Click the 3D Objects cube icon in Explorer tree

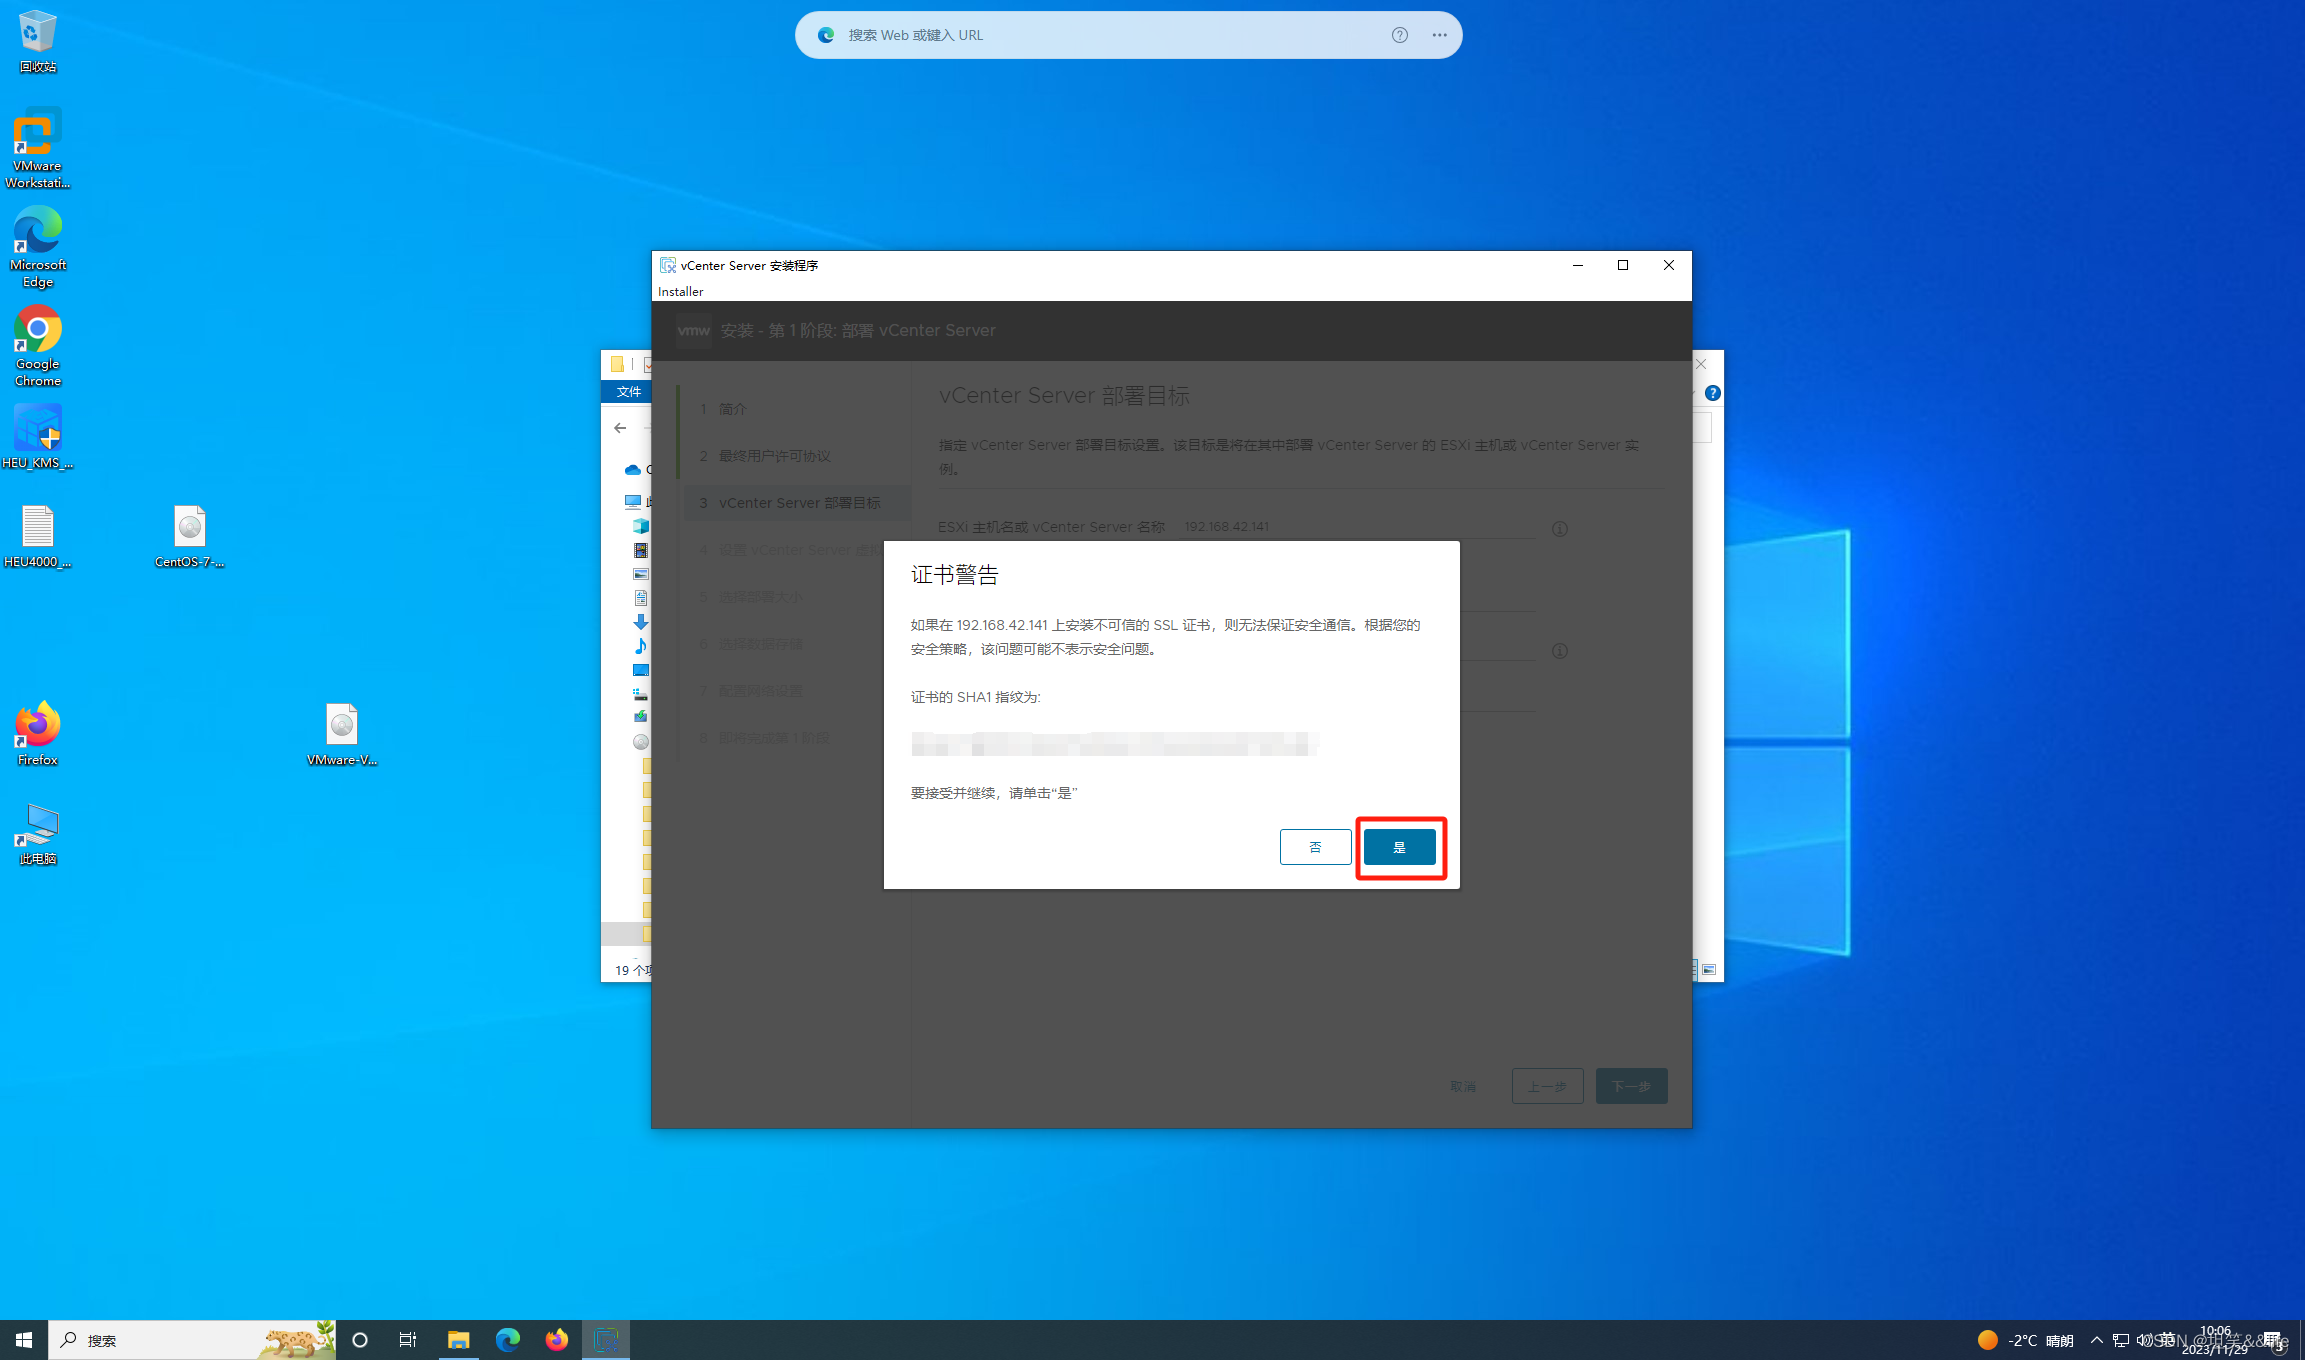[641, 526]
